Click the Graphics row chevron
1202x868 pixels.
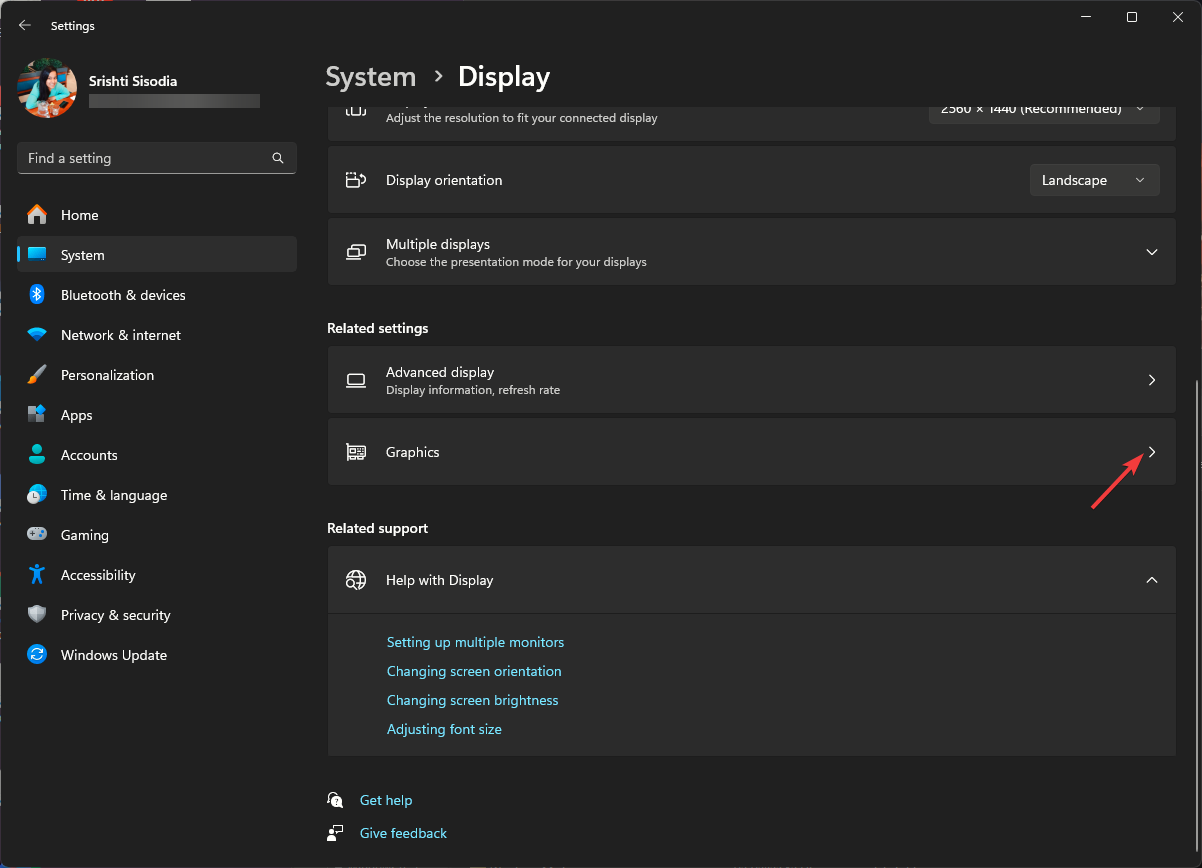click(x=1152, y=452)
